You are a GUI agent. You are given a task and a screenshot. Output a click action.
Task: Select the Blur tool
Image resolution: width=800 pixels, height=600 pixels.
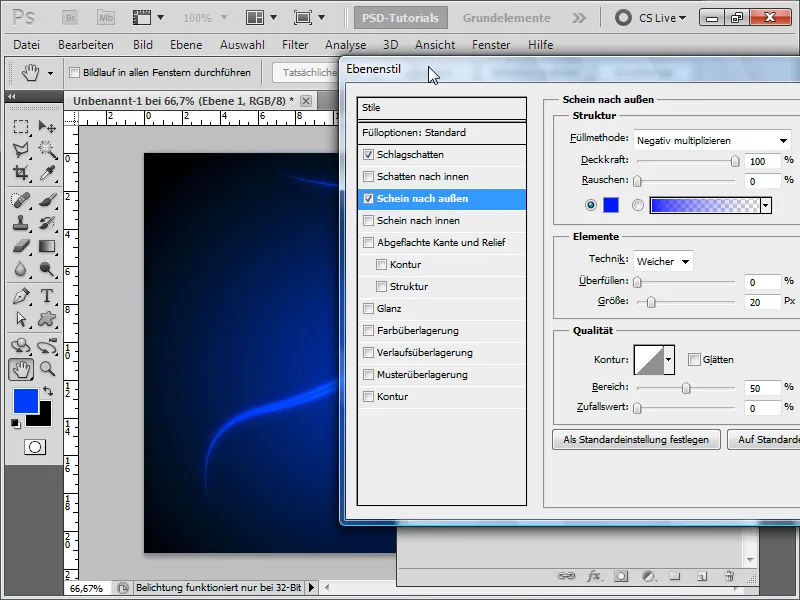tap(20, 269)
